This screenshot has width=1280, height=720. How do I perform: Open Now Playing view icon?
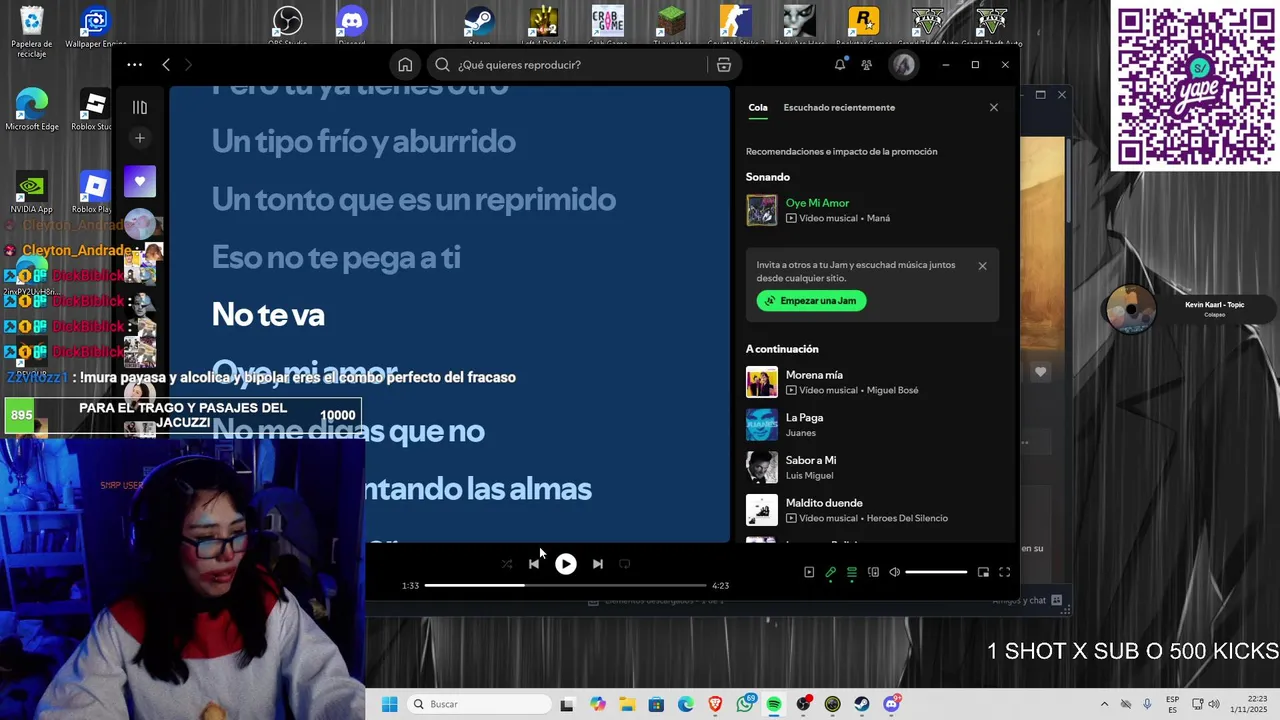pyautogui.click(x=809, y=572)
